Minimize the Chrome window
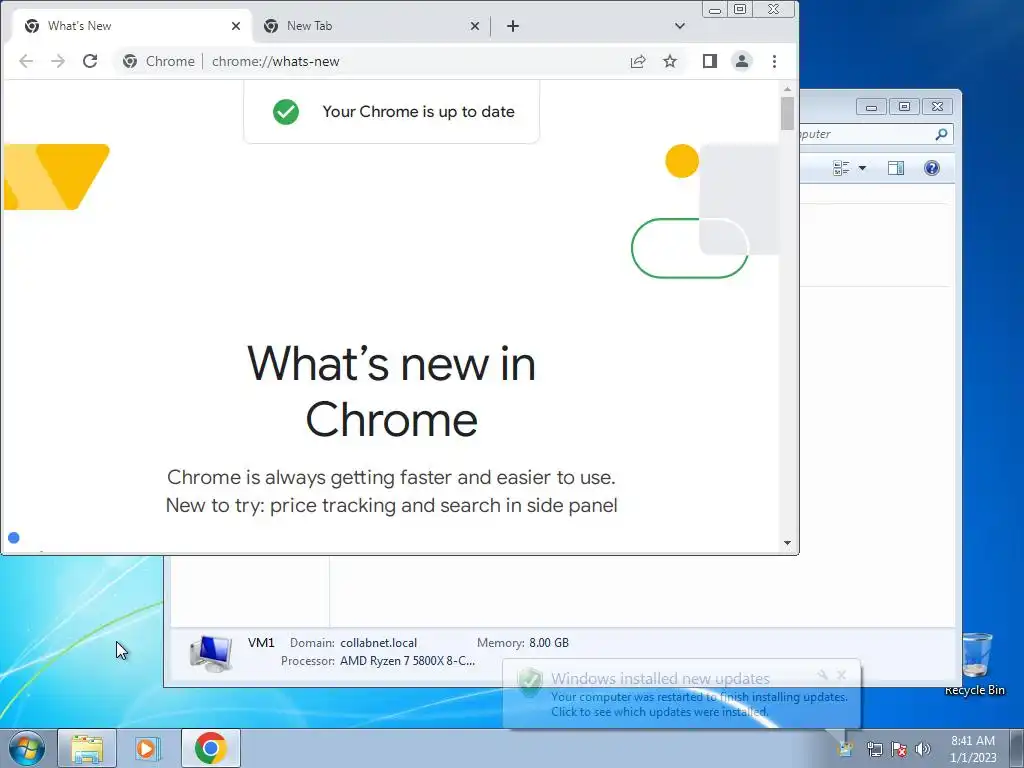Viewport: 1024px width, 768px height. point(715,9)
